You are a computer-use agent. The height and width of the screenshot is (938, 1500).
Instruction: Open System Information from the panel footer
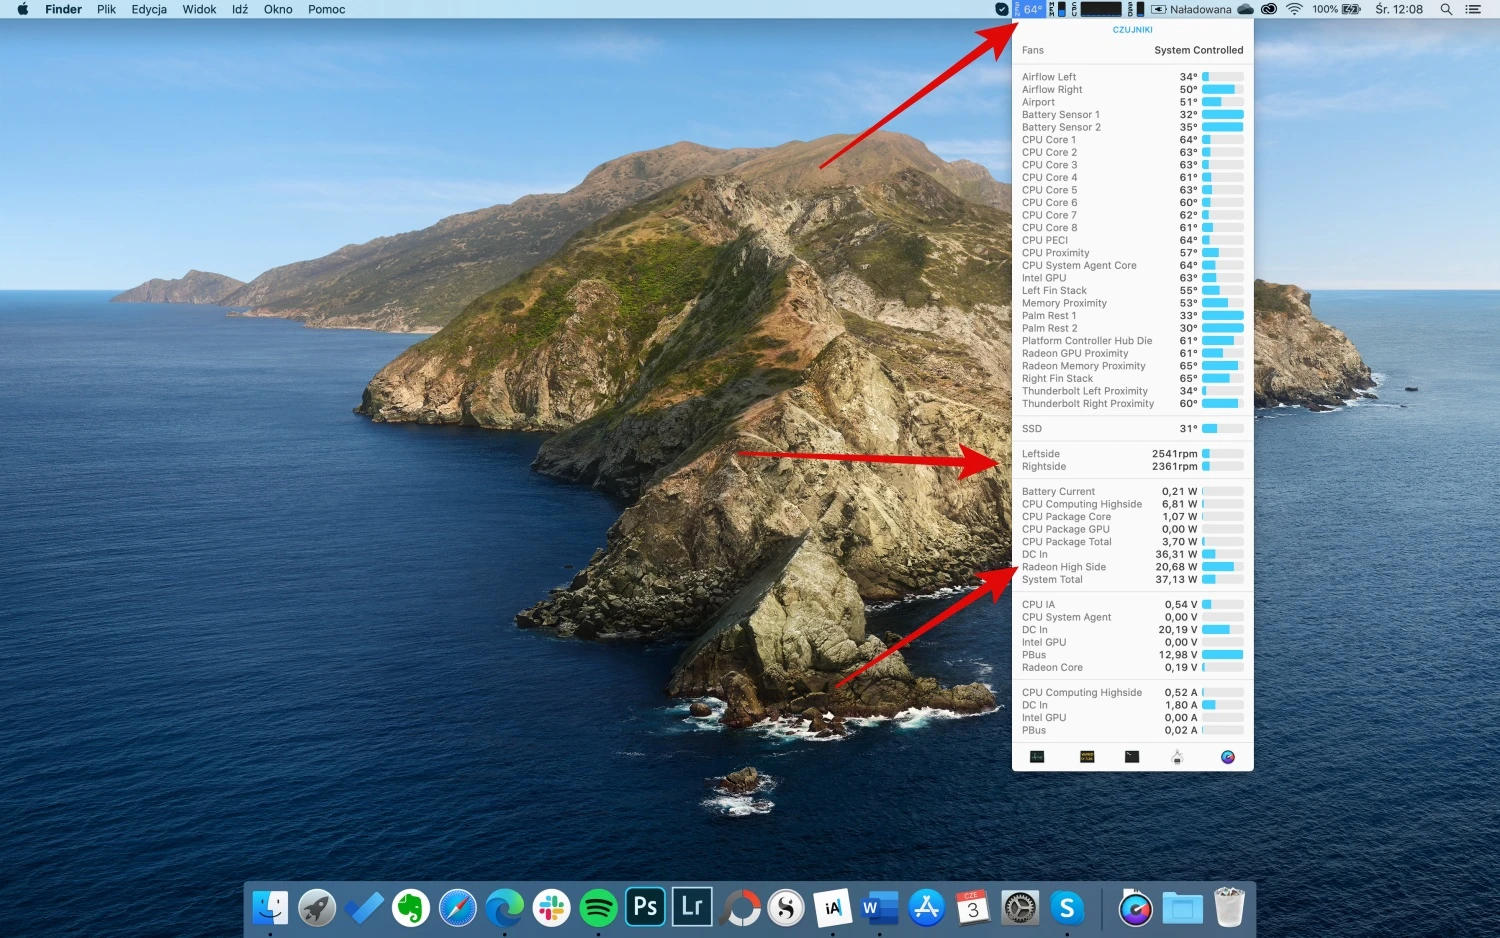pos(1177,757)
